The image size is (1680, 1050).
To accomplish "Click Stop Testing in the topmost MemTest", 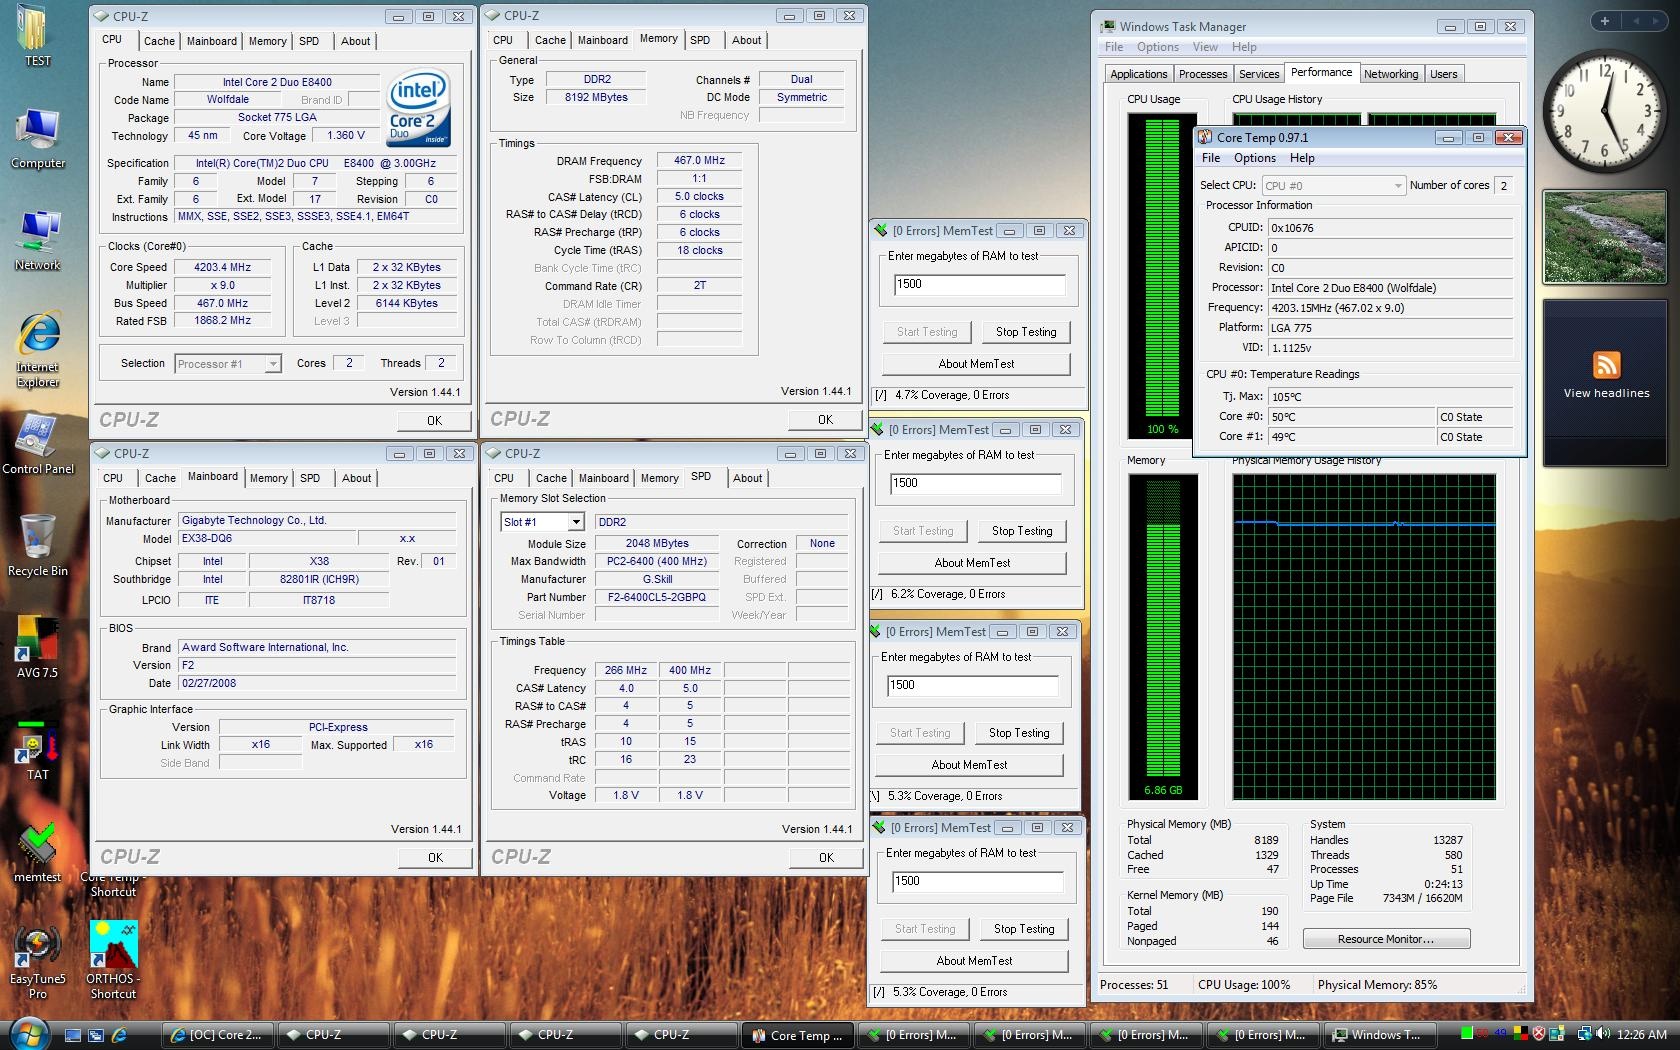I will [1025, 332].
